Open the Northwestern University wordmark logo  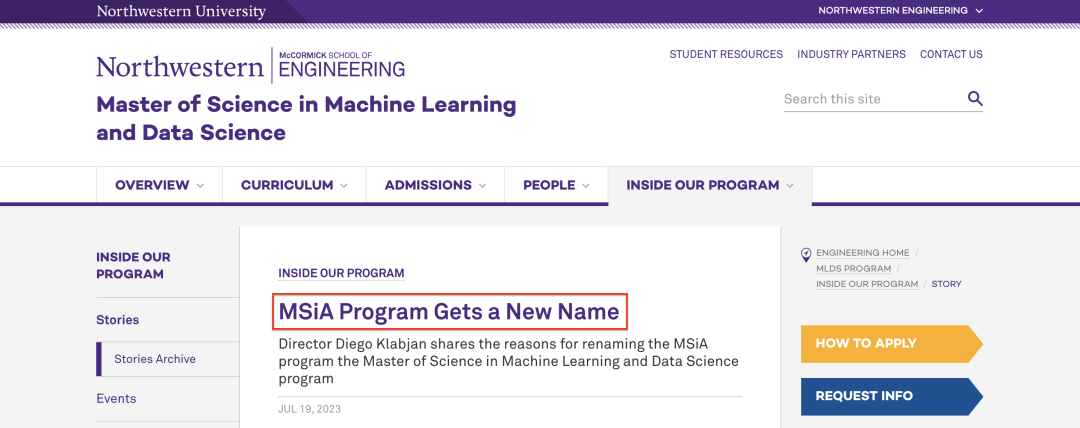[x=181, y=11]
